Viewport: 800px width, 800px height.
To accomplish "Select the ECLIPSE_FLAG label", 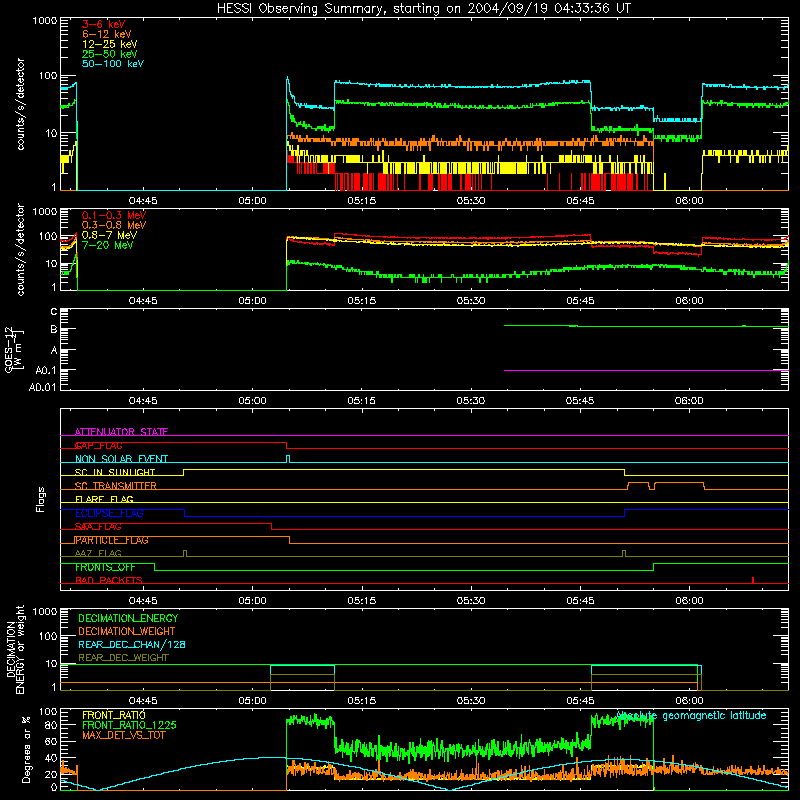I will click(109, 513).
